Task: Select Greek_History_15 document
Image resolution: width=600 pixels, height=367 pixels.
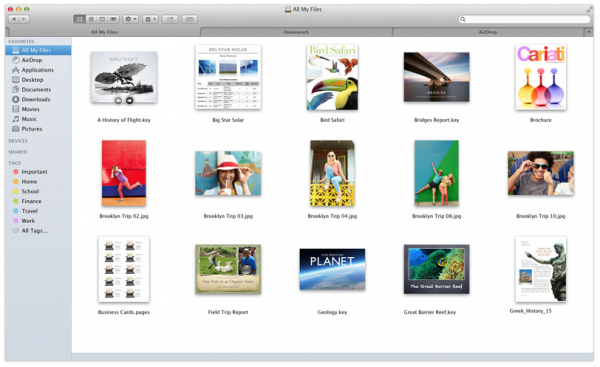Action: tap(541, 269)
